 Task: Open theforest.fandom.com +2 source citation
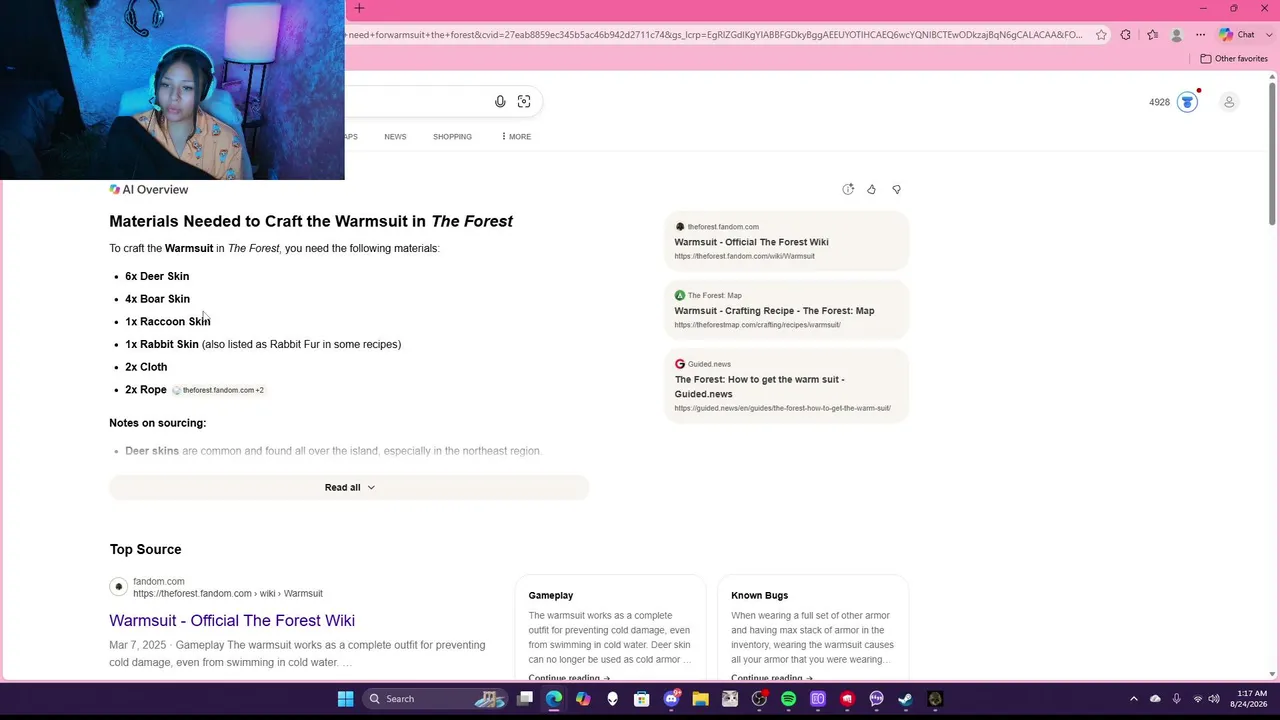tap(218, 390)
